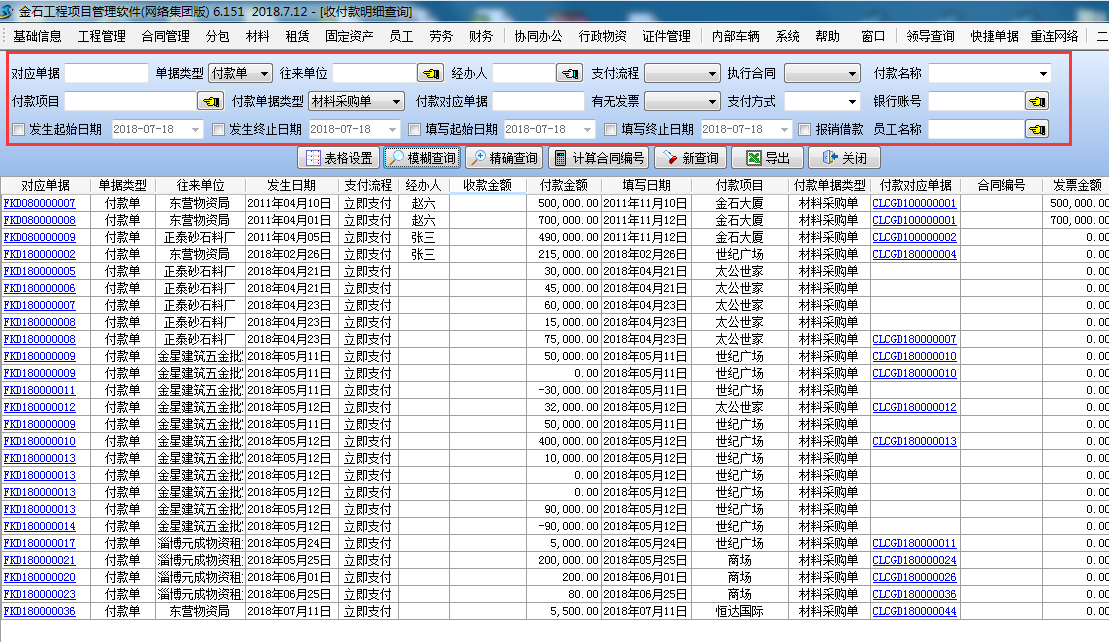
Task: Open the 快捷单据 menu
Action: [x=994, y=36]
